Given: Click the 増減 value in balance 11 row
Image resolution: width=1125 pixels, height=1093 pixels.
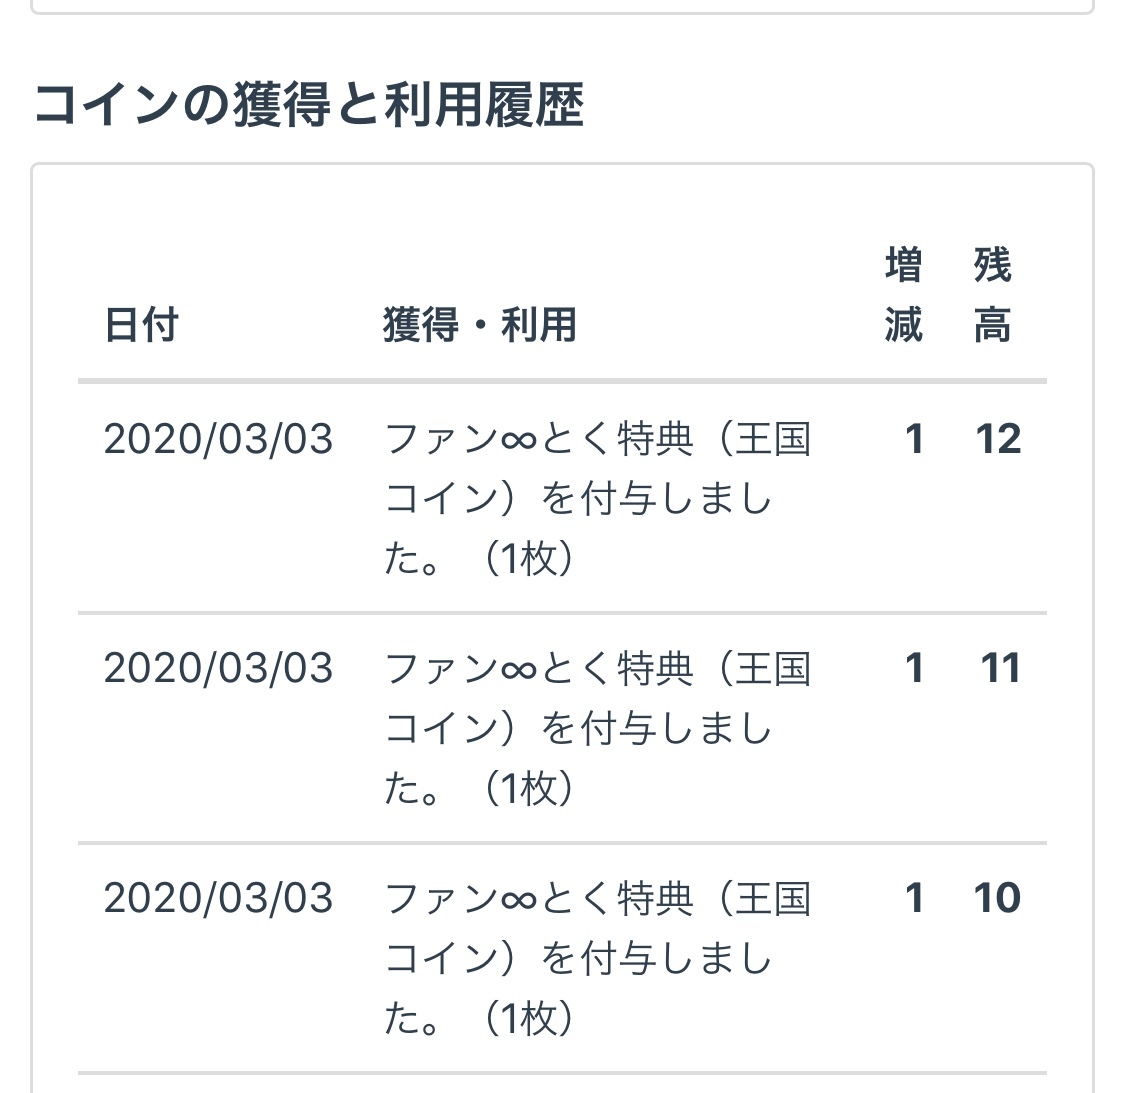Looking at the screenshot, I should pyautogui.click(x=913, y=668).
